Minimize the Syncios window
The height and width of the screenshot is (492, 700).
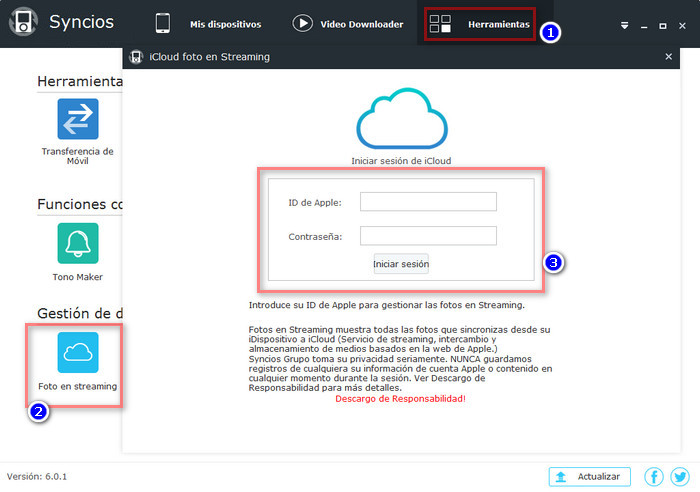(645, 25)
